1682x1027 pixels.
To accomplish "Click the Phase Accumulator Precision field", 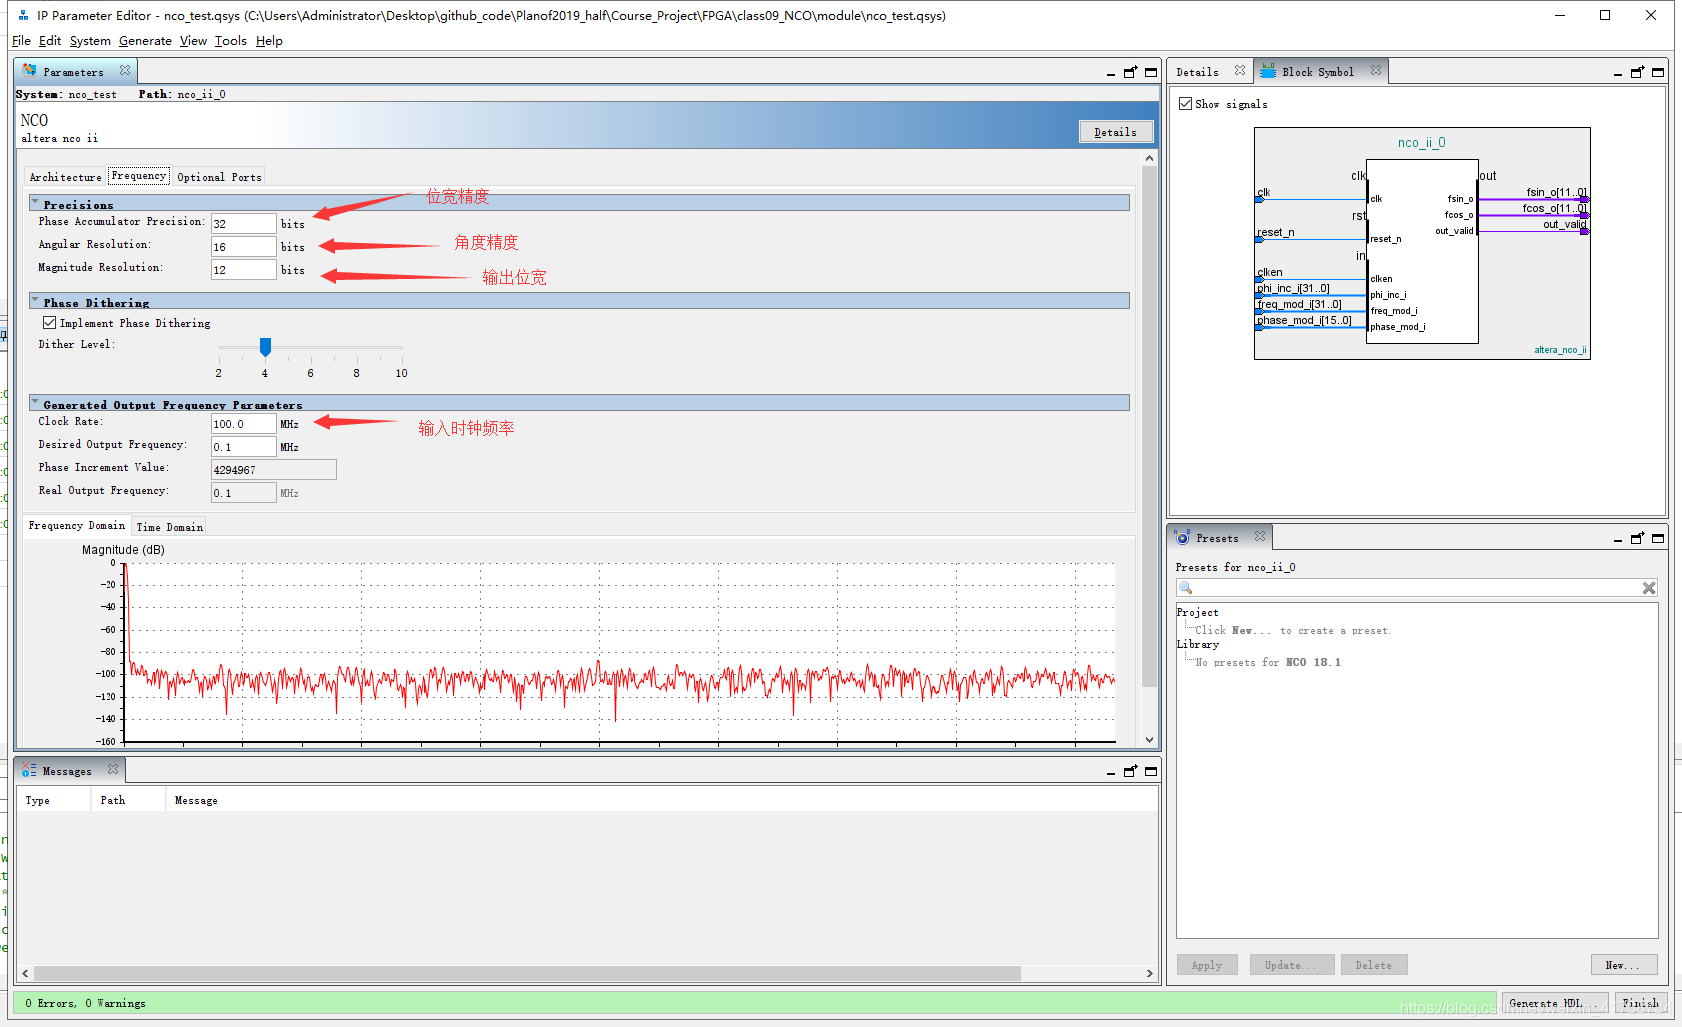I will click(x=243, y=224).
